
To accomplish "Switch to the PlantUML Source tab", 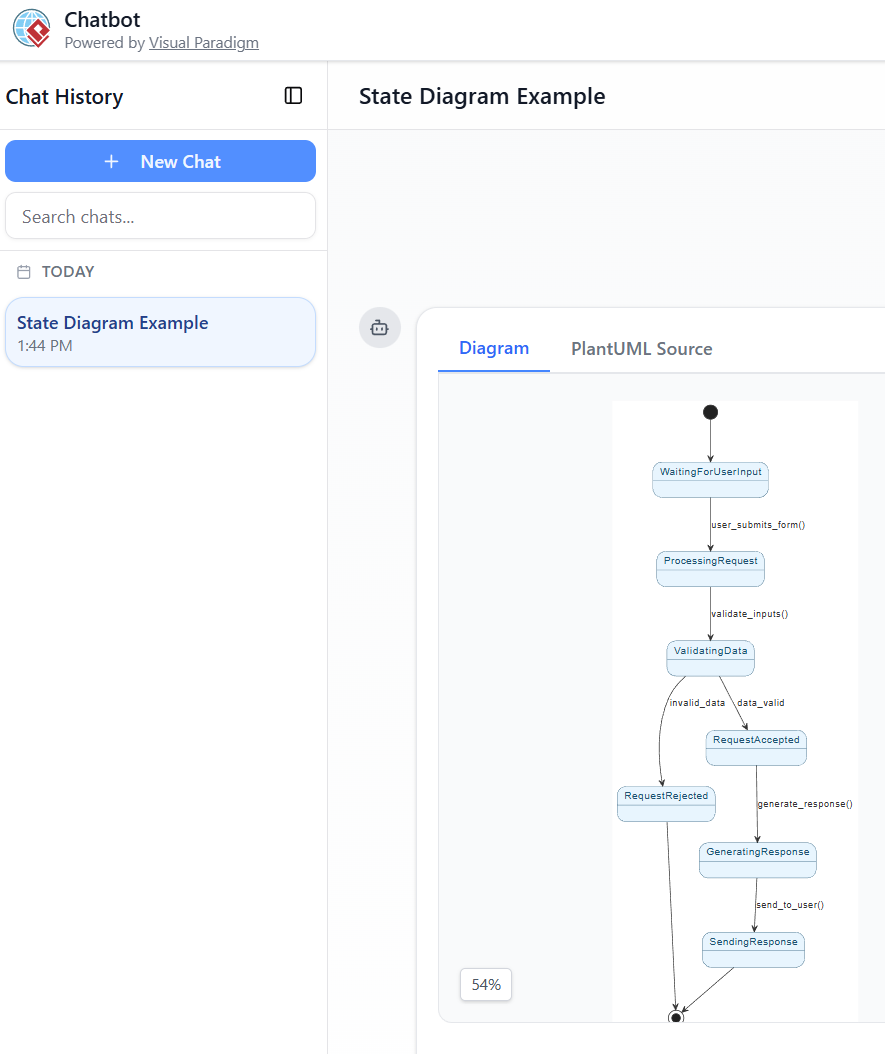I will (641, 349).
